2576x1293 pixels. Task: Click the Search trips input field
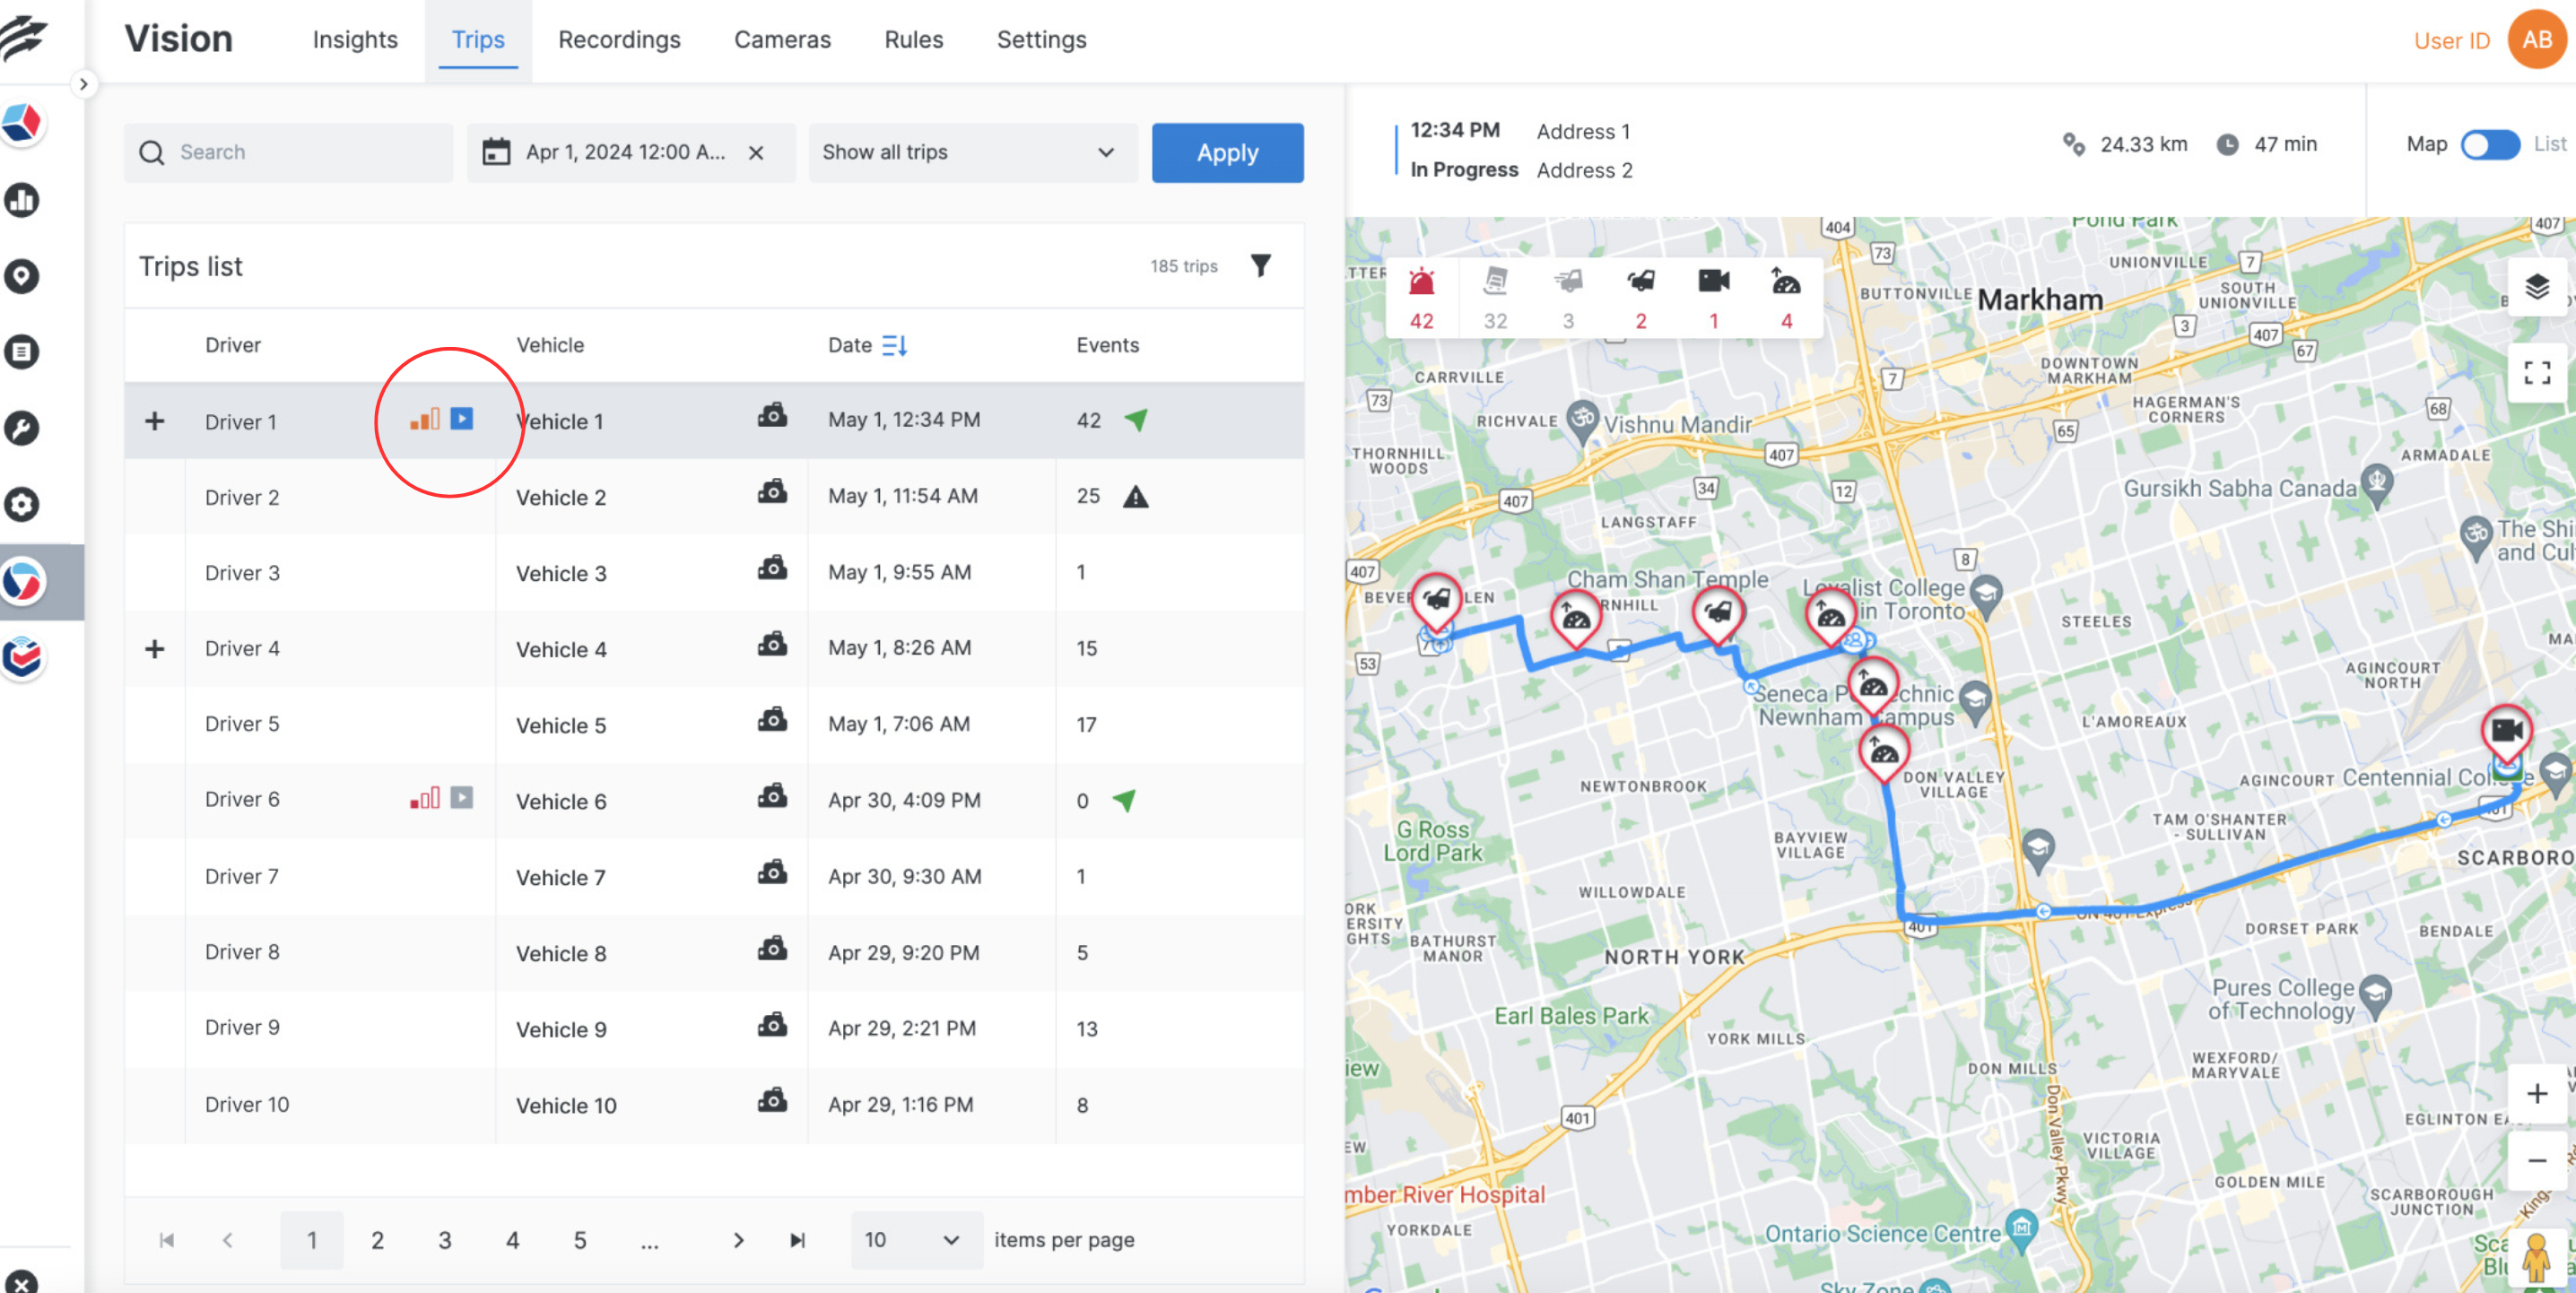click(x=288, y=152)
